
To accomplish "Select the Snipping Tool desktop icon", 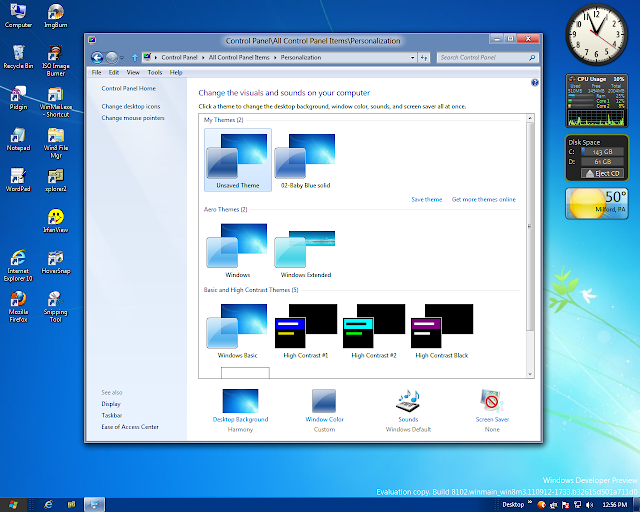I will (x=56, y=307).
